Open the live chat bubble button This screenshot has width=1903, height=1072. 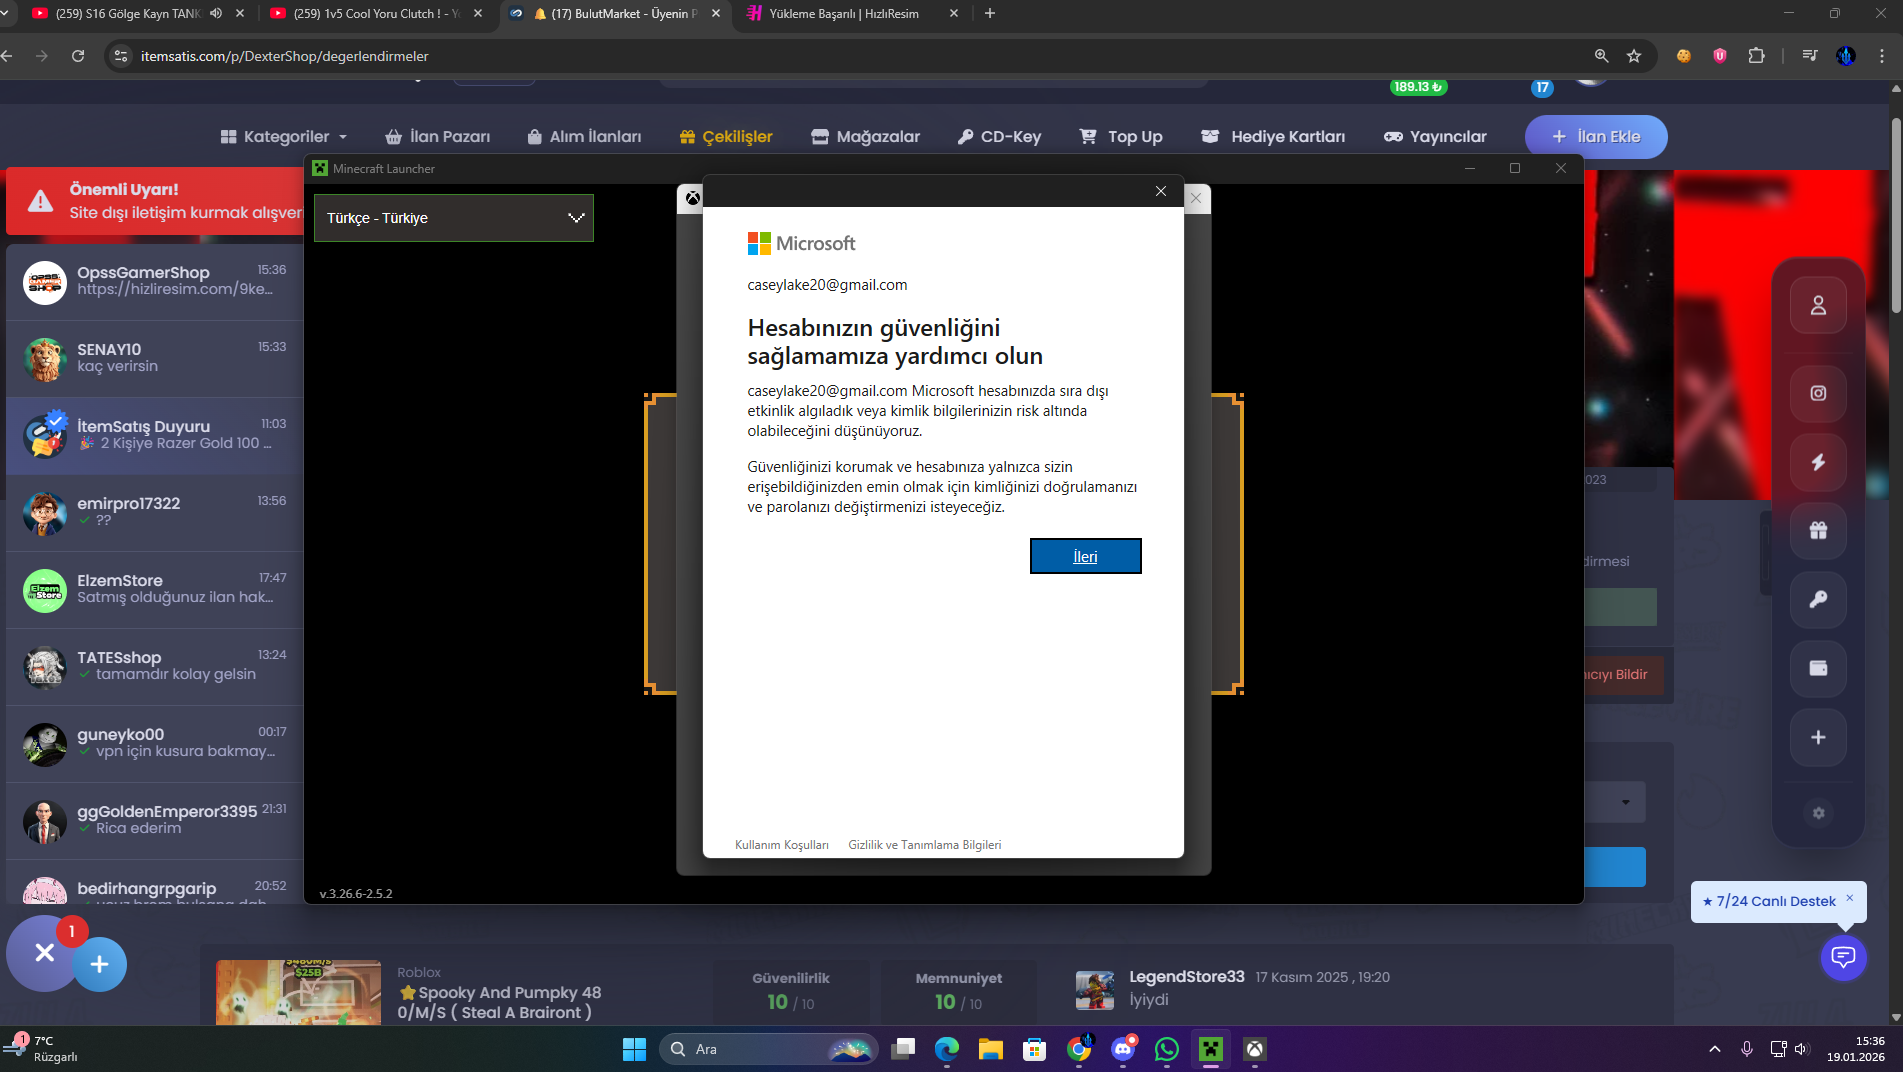pos(1843,957)
